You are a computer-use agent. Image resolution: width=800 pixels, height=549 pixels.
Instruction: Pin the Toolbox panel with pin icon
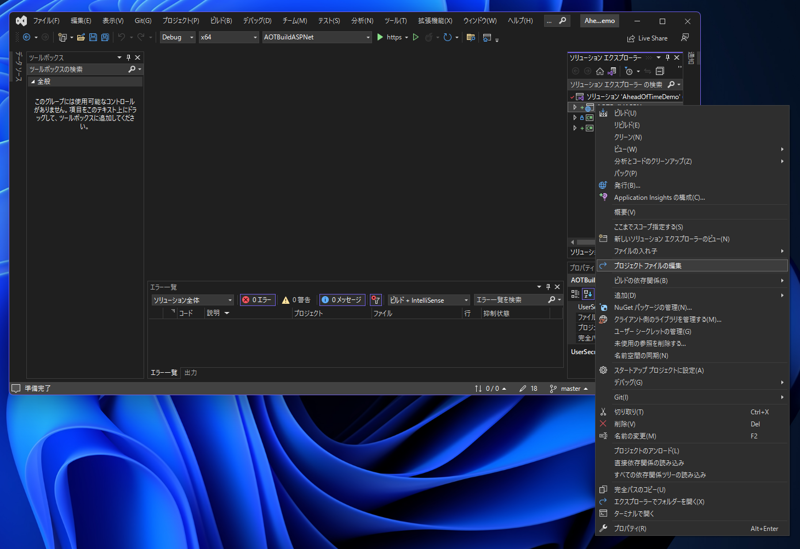pos(129,58)
